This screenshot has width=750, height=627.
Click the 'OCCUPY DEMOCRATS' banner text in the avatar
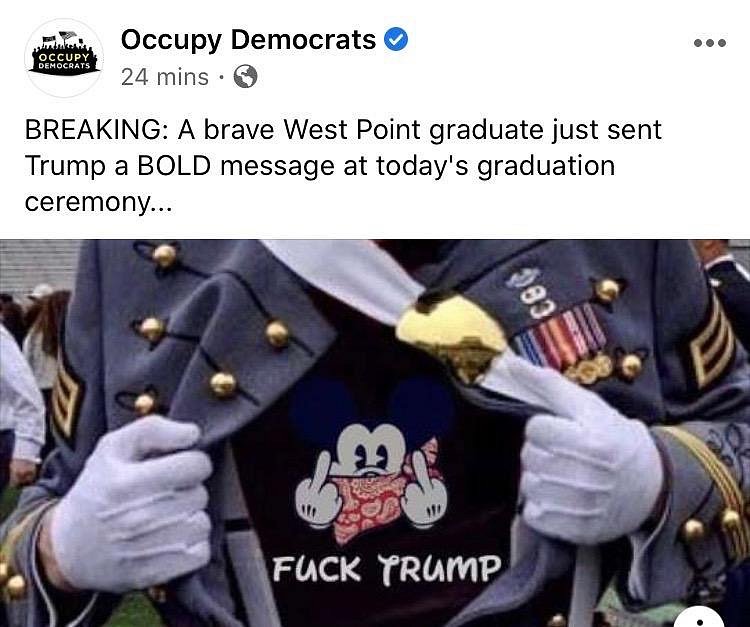[64, 61]
